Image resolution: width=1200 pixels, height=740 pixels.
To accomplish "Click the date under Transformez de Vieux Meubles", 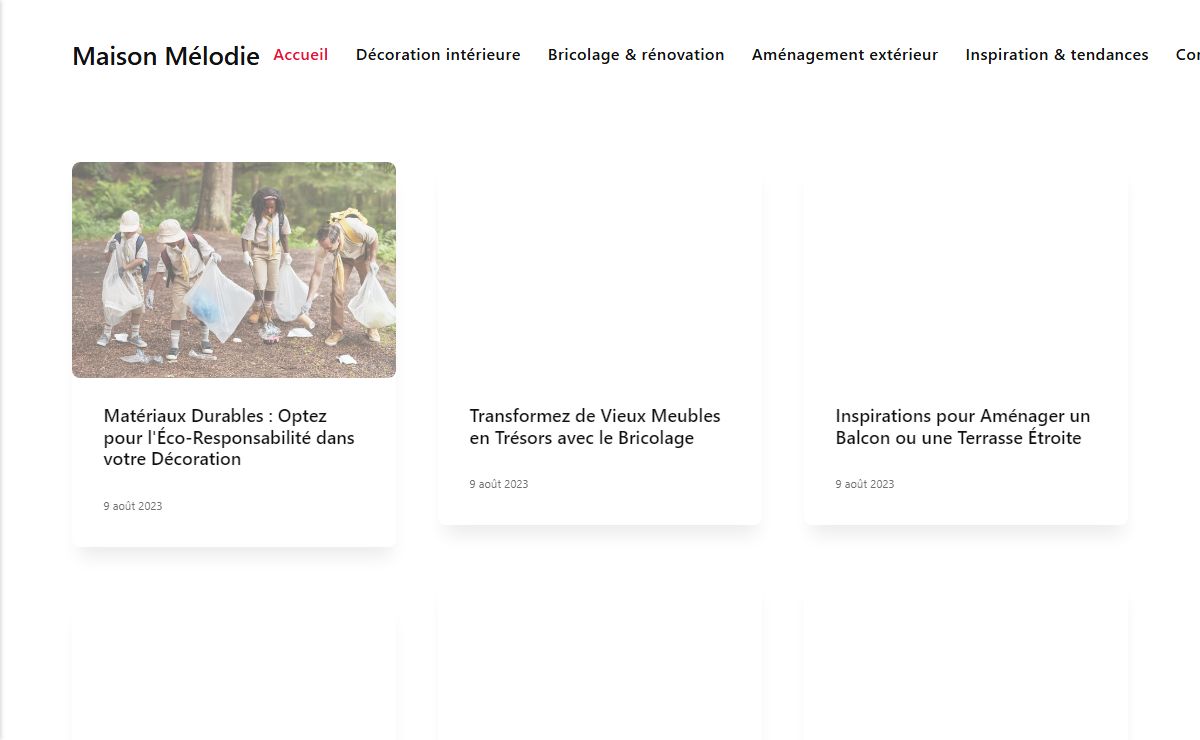I will tap(499, 484).
